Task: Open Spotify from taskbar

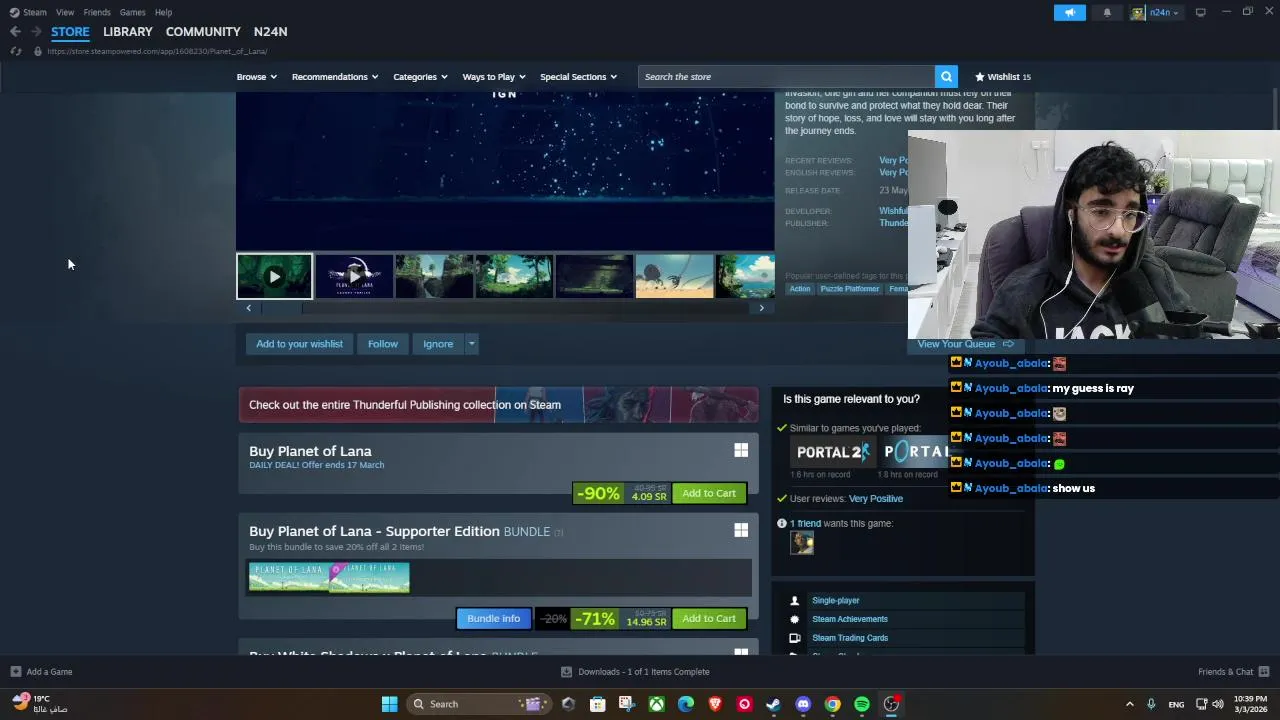Action: tap(862, 704)
